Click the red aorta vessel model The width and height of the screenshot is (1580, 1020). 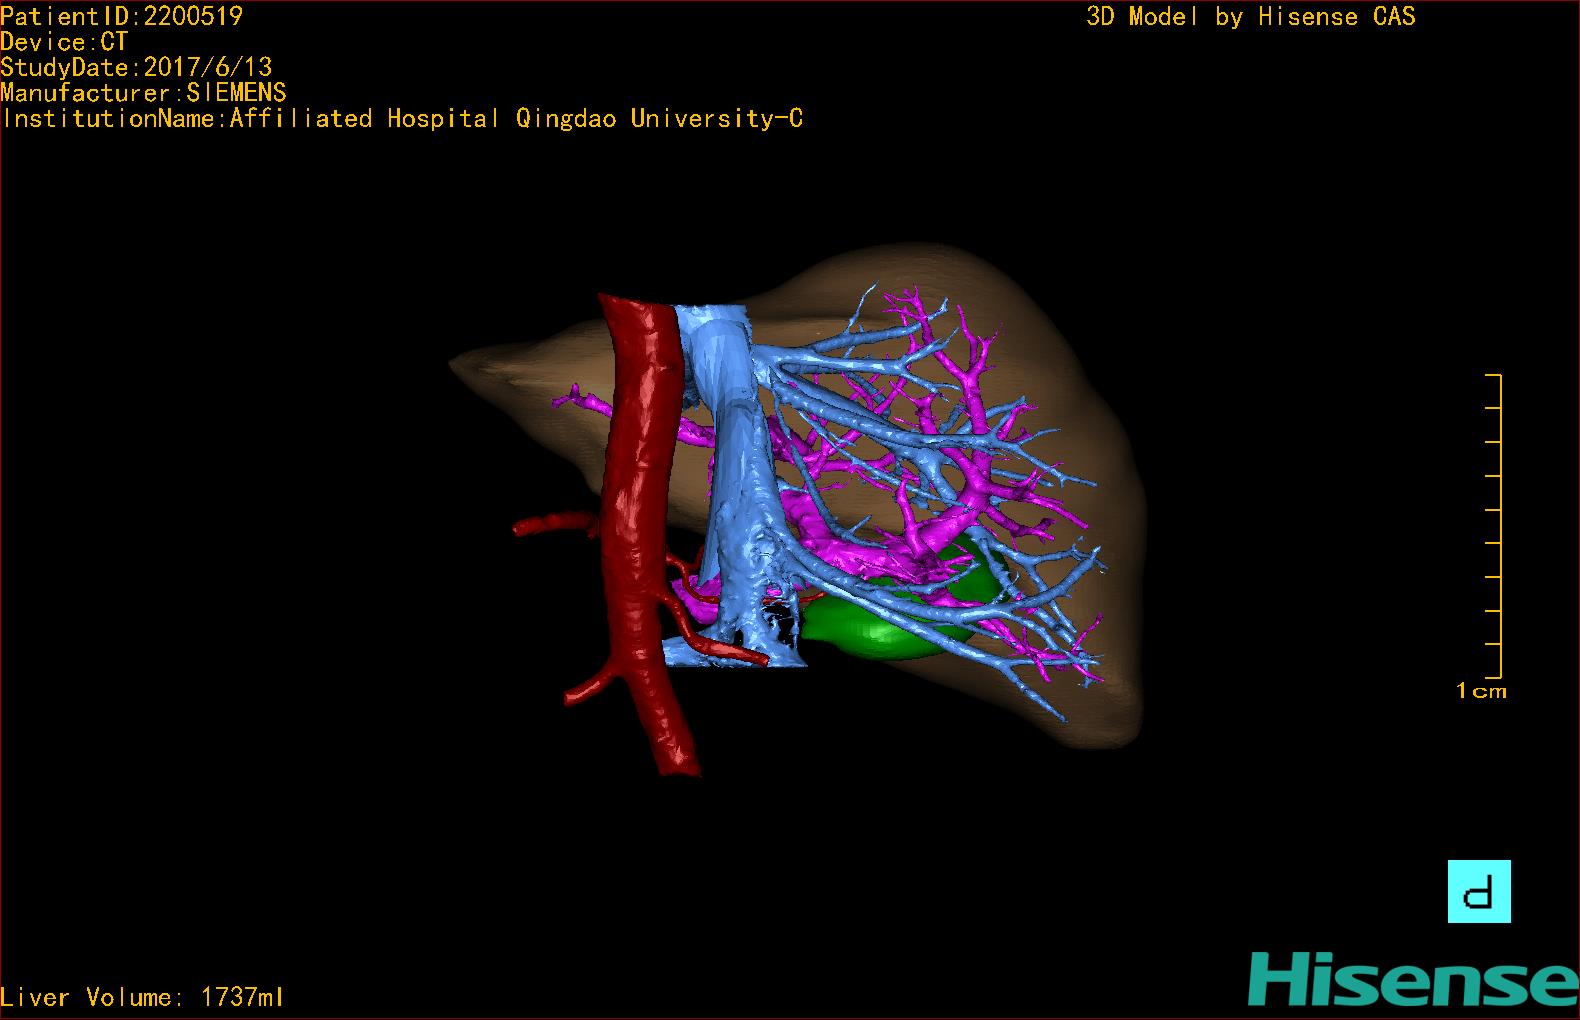(640, 500)
